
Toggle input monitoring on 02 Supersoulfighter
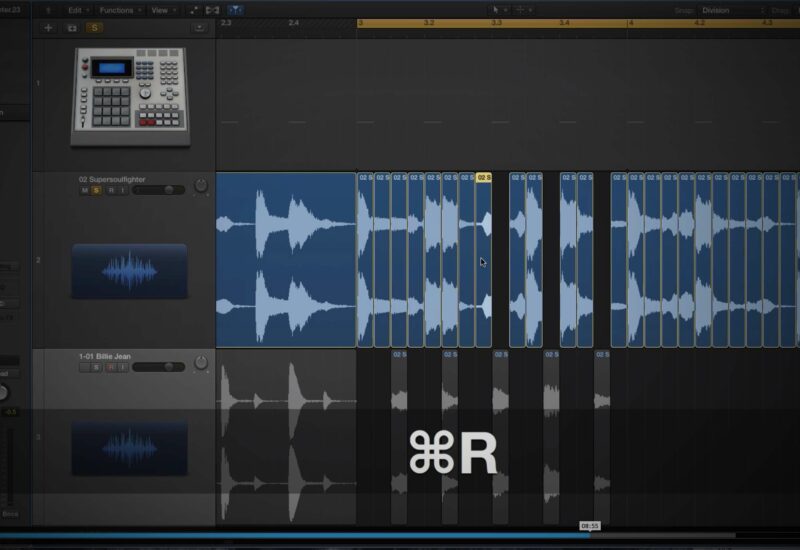(122, 190)
